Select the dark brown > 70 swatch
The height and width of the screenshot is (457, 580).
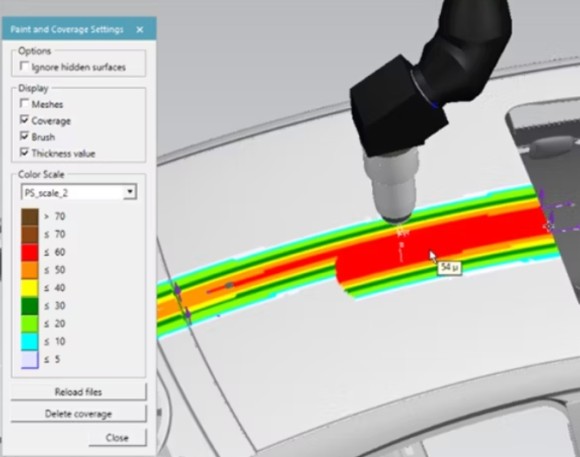coord(30,217)
